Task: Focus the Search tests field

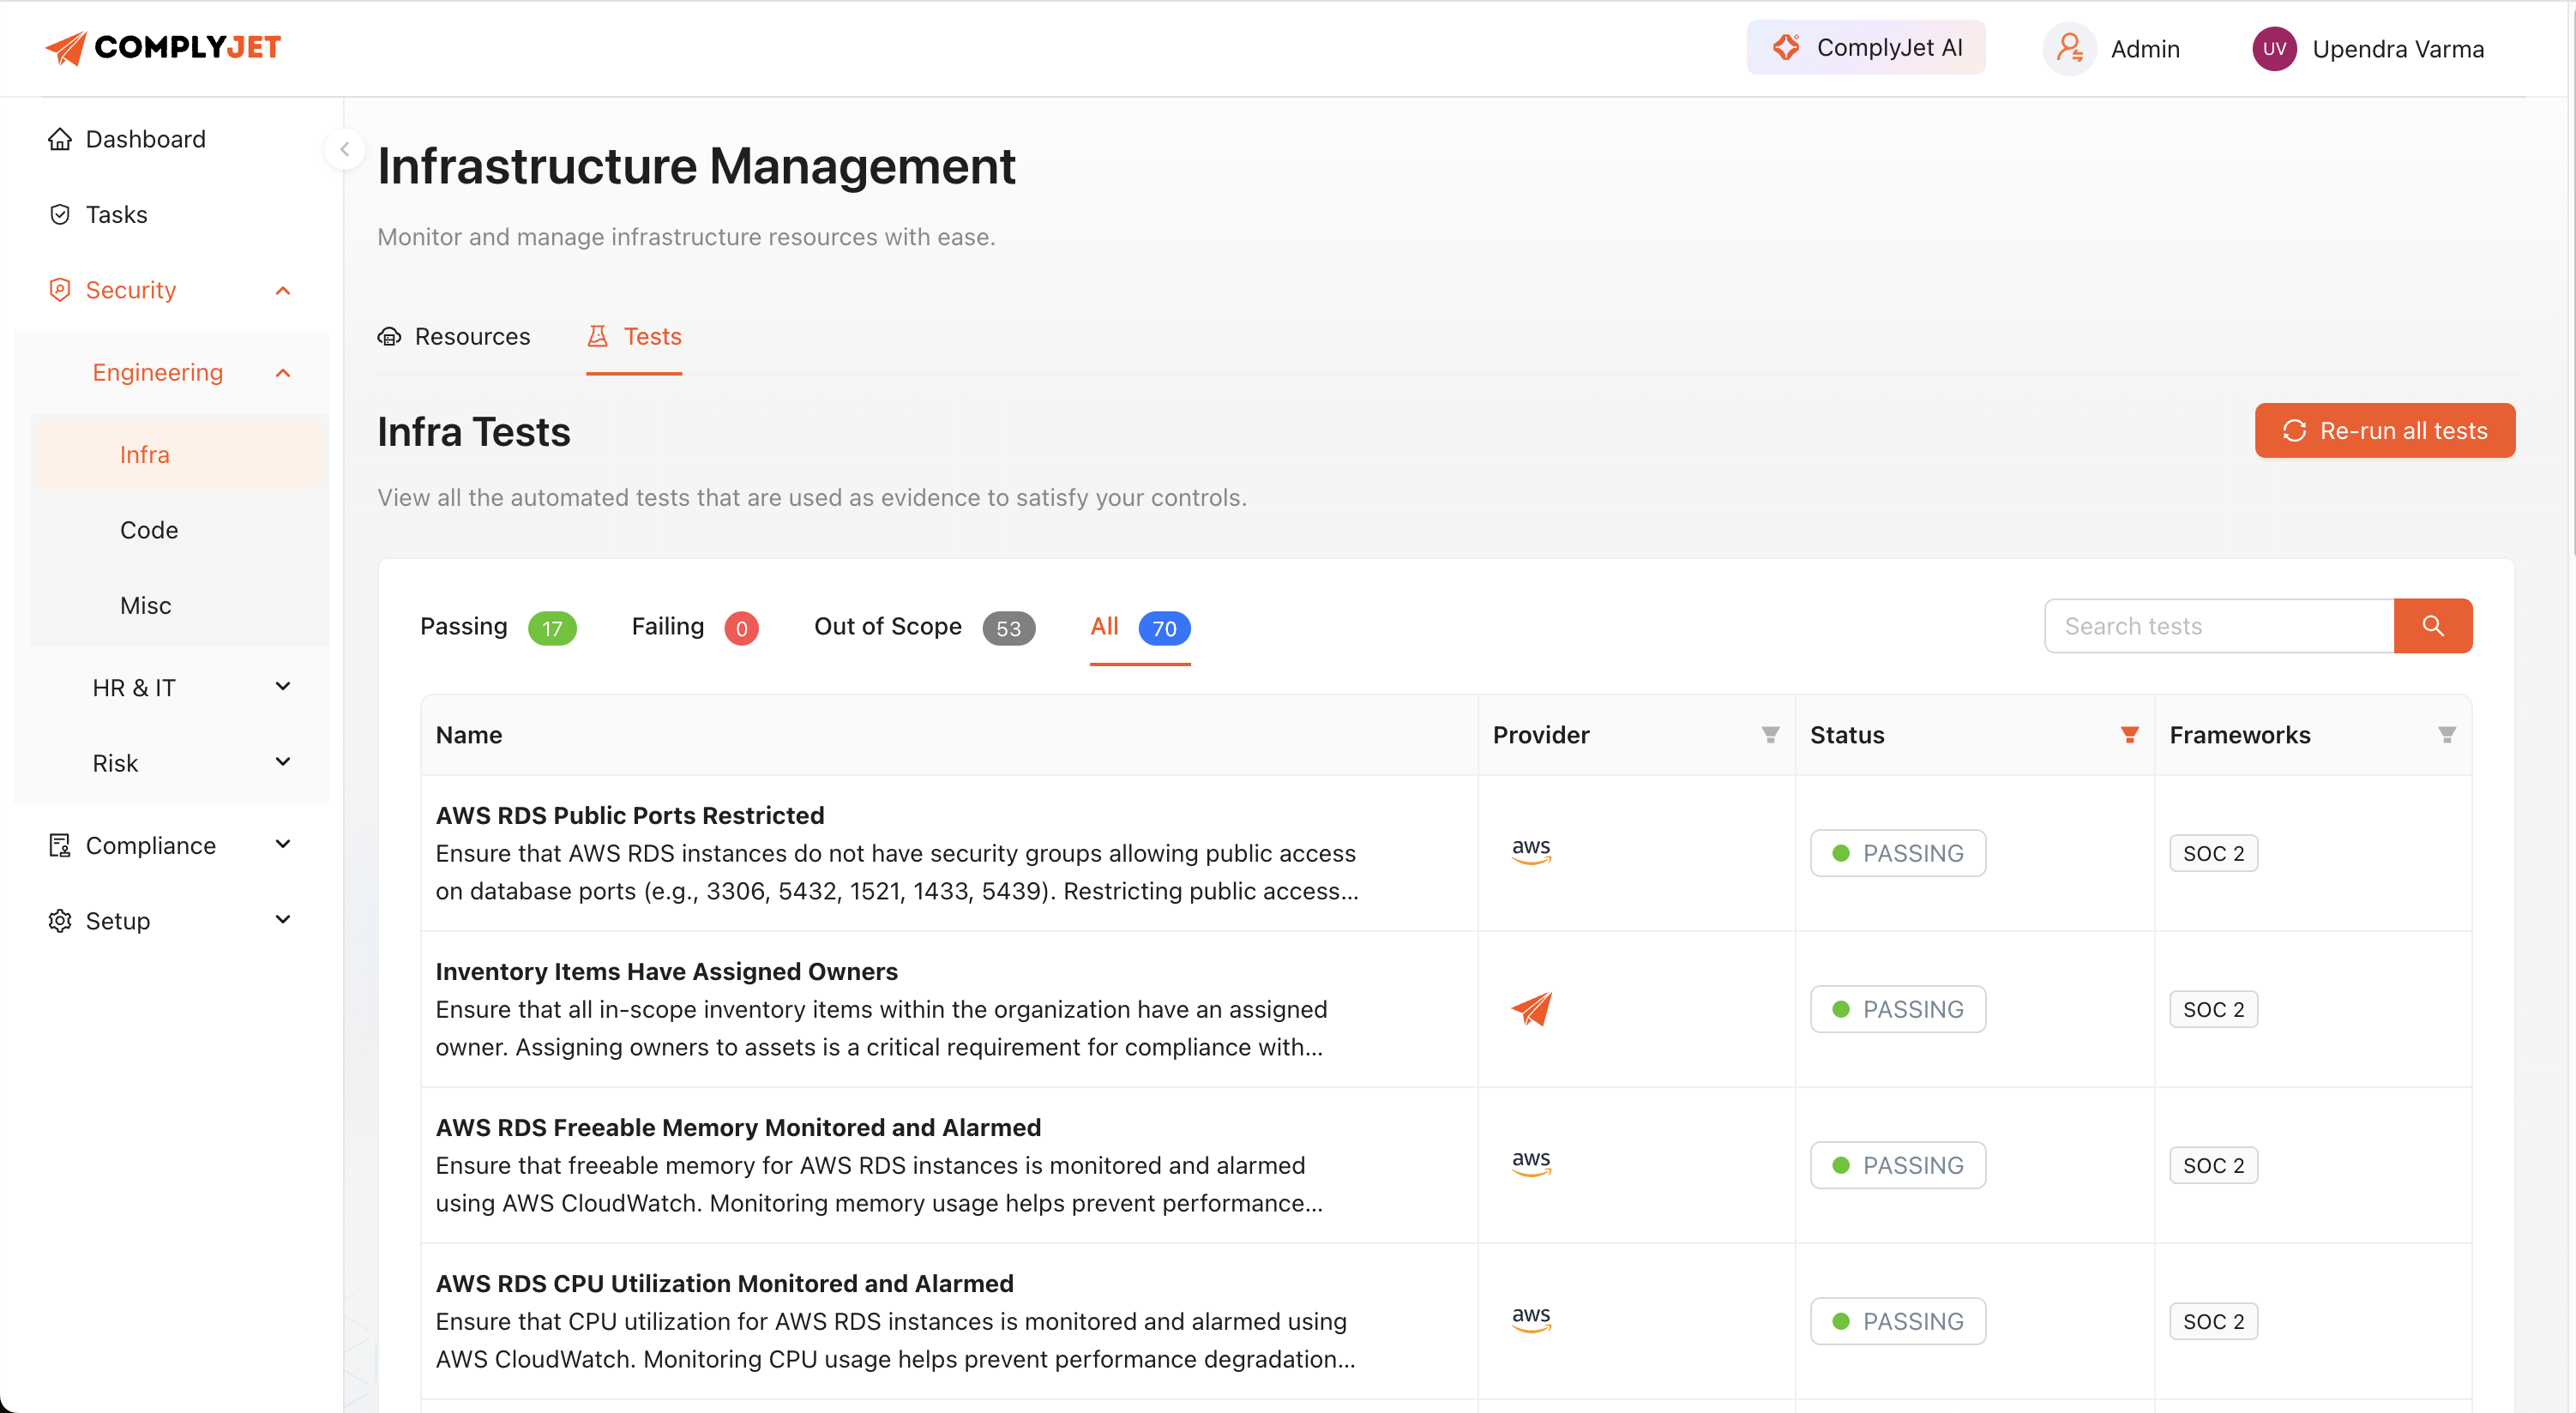Action: [x=2218, y=626]
